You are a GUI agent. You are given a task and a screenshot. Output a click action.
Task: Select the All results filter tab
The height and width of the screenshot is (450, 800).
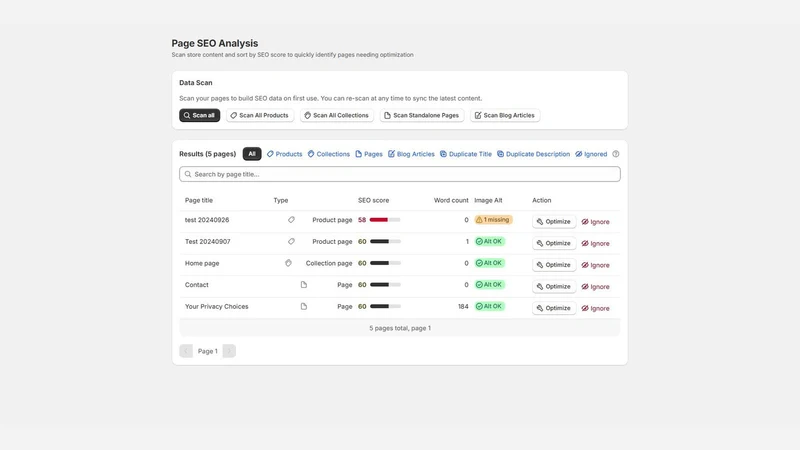coord(252,154)
